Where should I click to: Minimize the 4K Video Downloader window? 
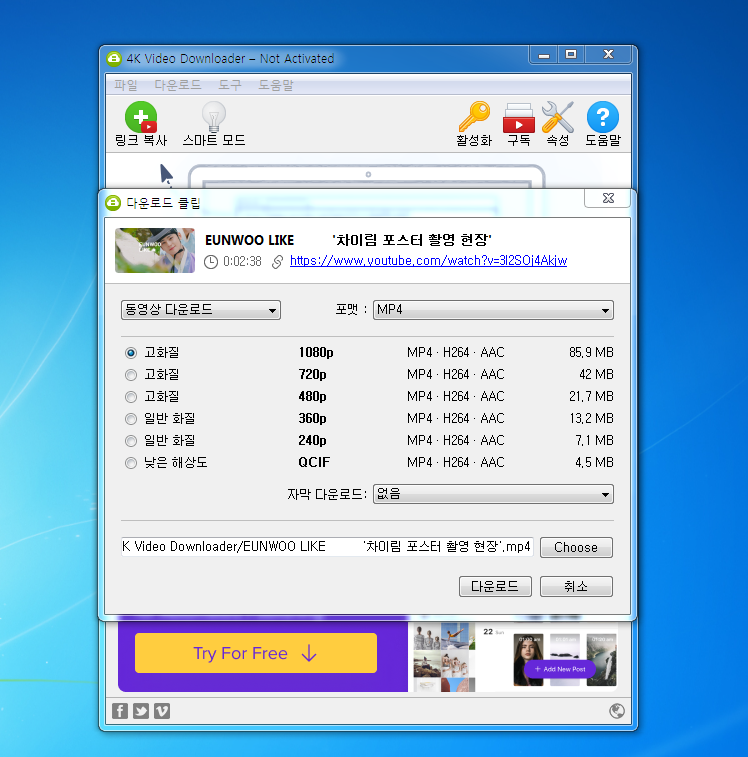[544, 55]
